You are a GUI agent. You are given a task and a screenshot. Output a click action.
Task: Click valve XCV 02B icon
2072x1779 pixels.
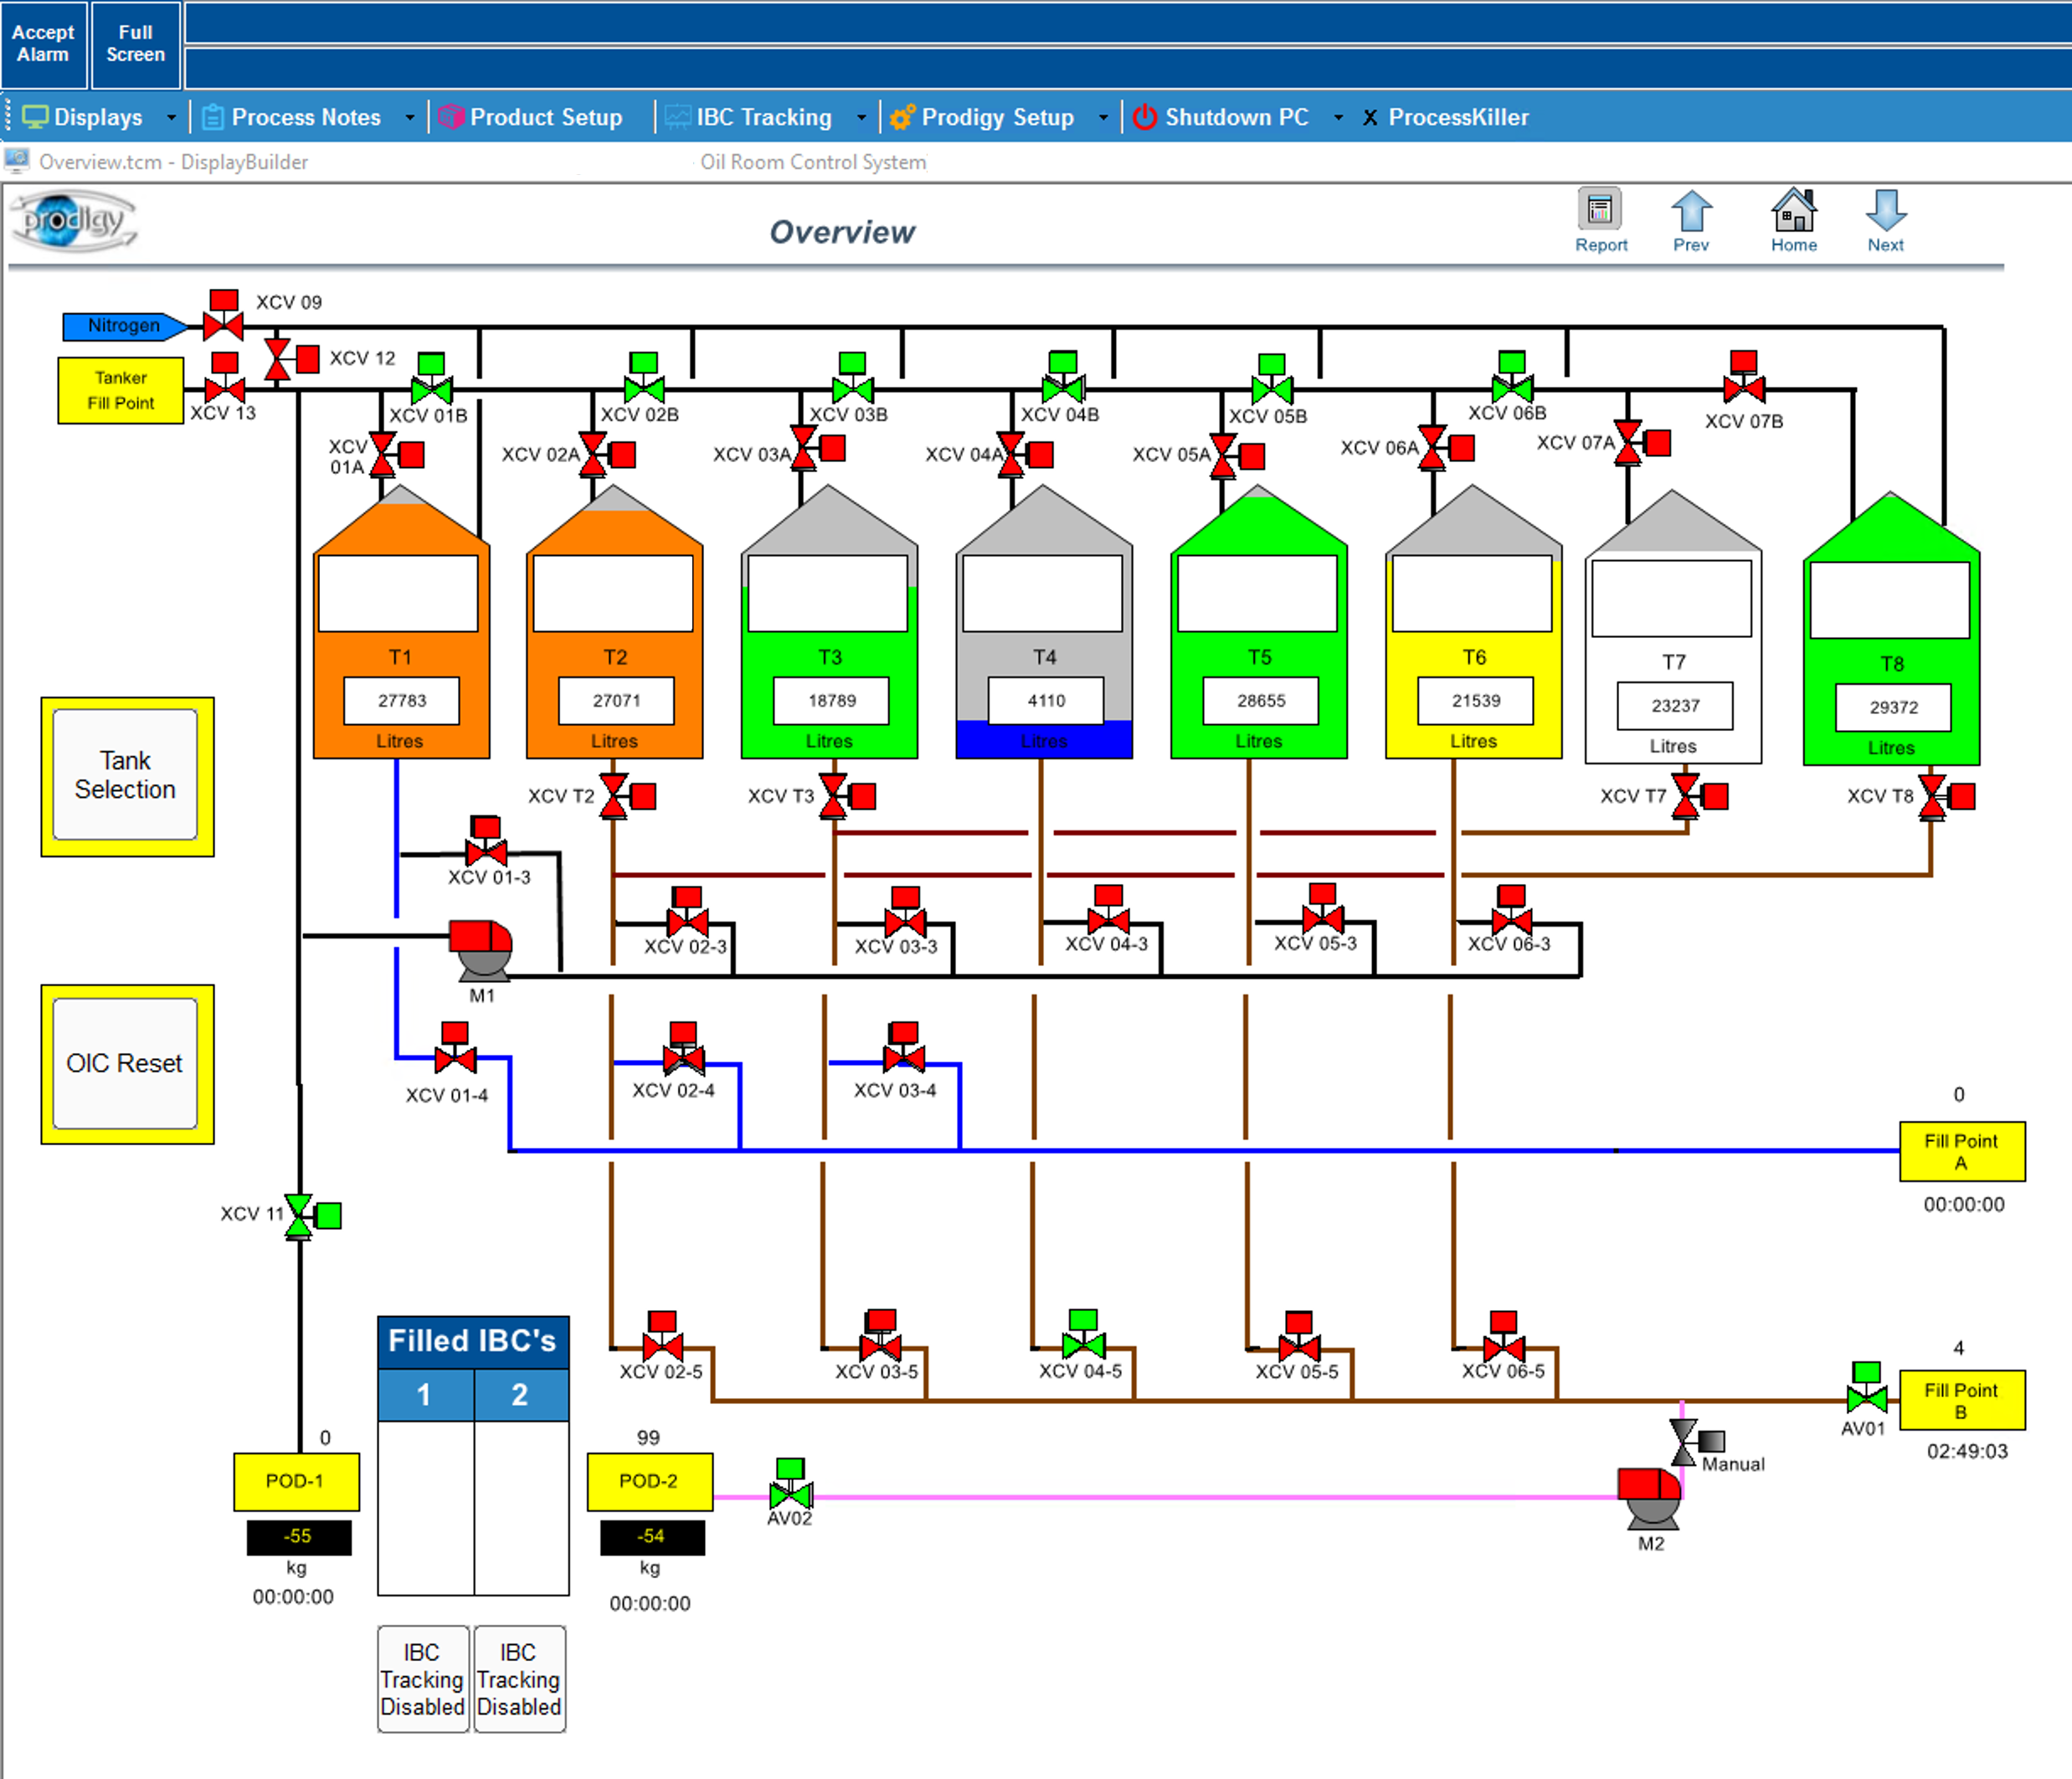(644, 377)
